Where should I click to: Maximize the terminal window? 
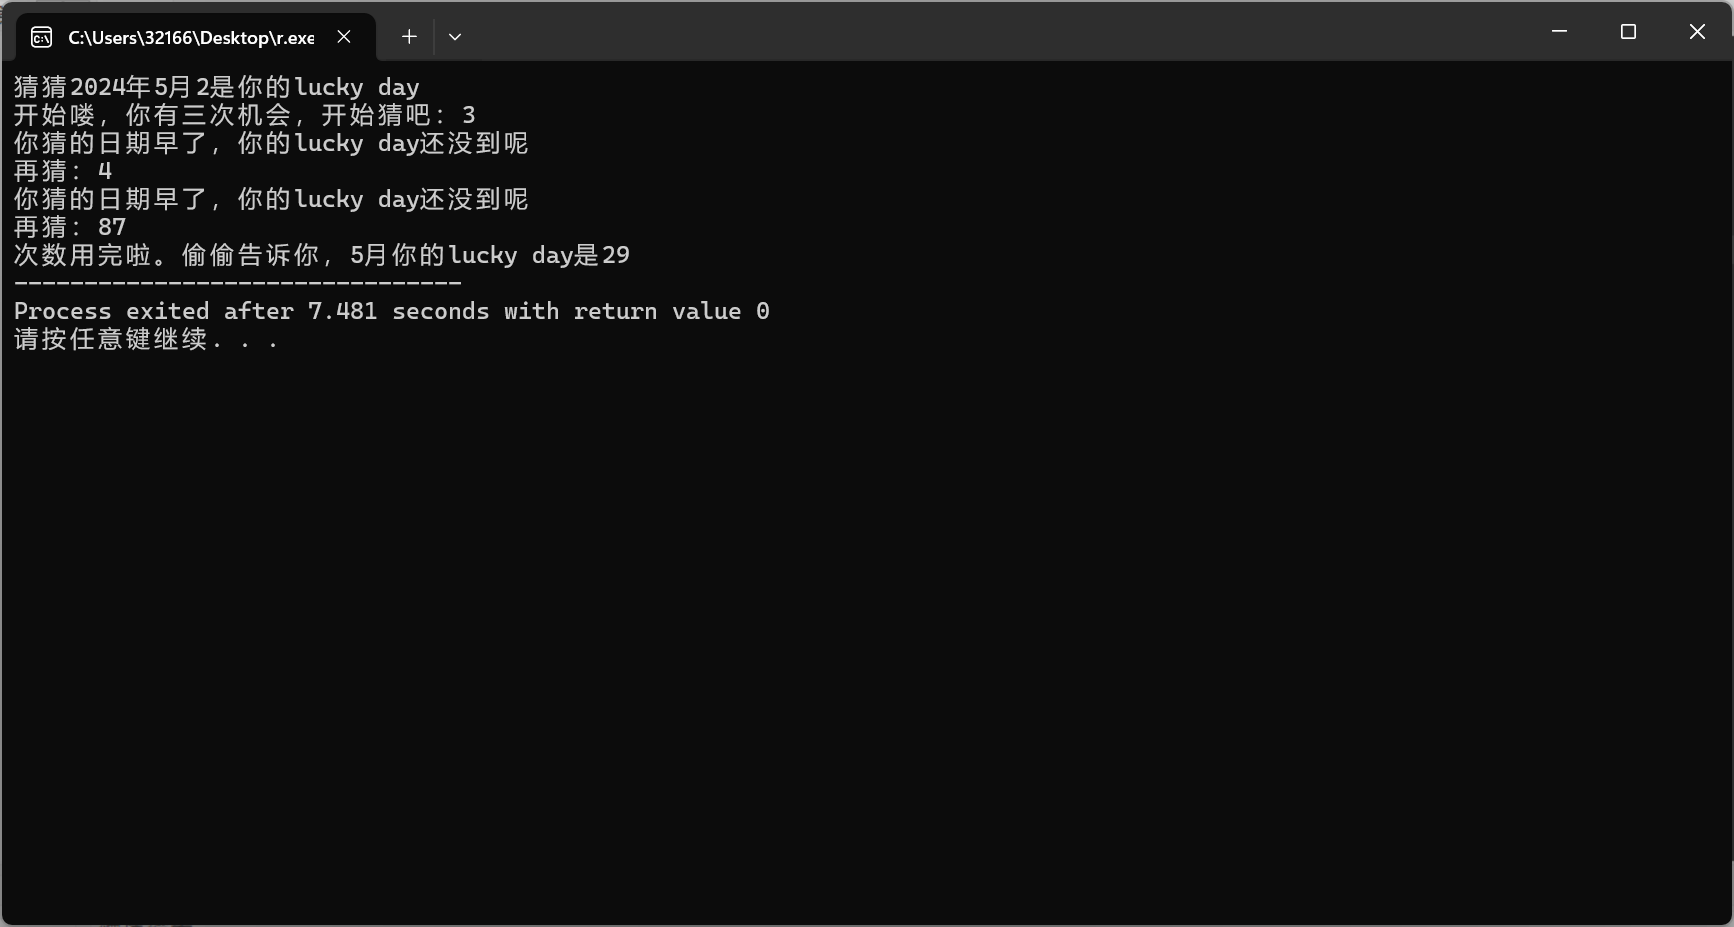tap(1628, 32)
